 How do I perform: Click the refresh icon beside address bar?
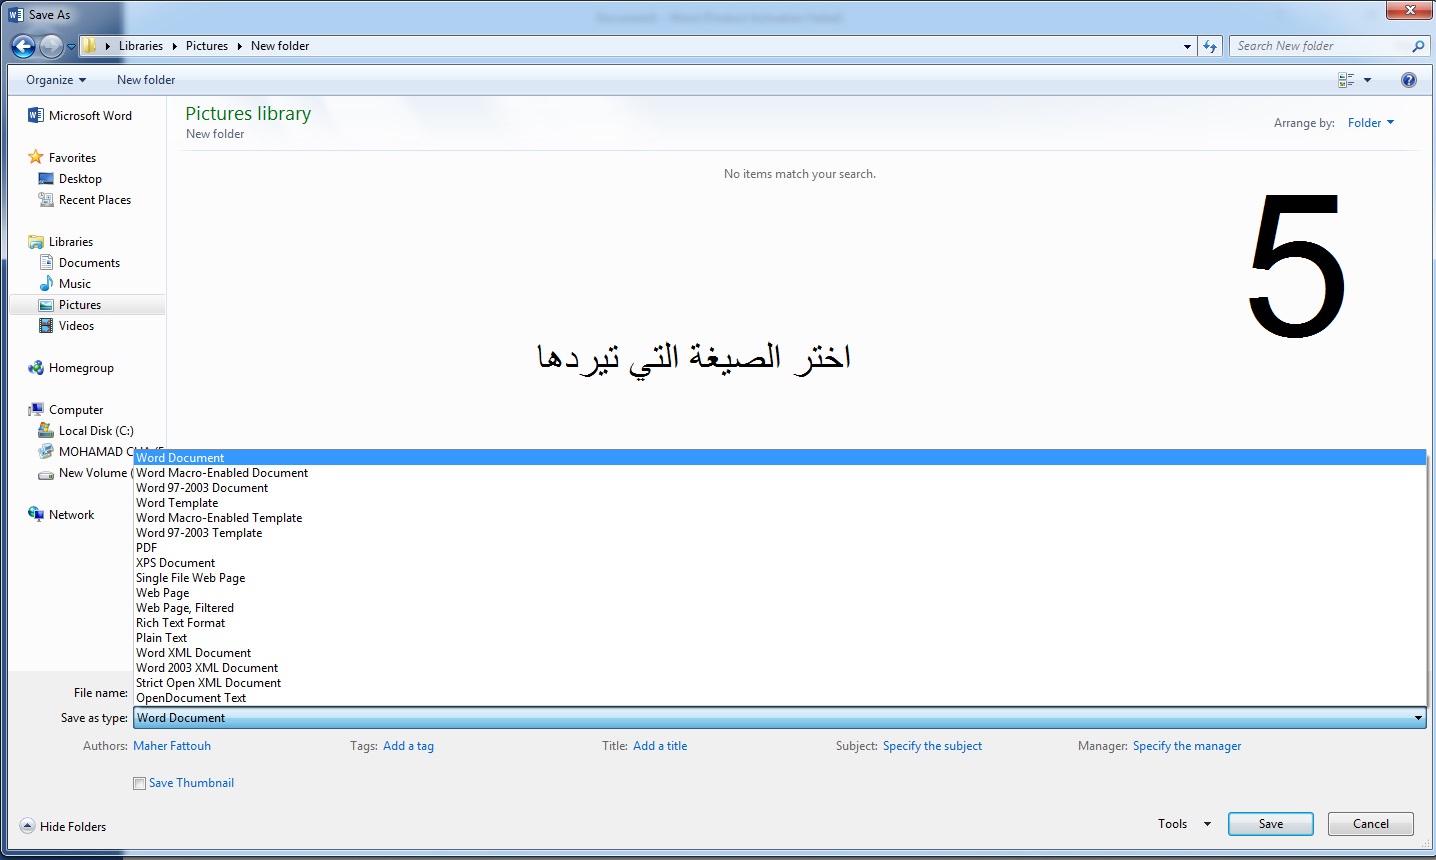(1210, 46)
